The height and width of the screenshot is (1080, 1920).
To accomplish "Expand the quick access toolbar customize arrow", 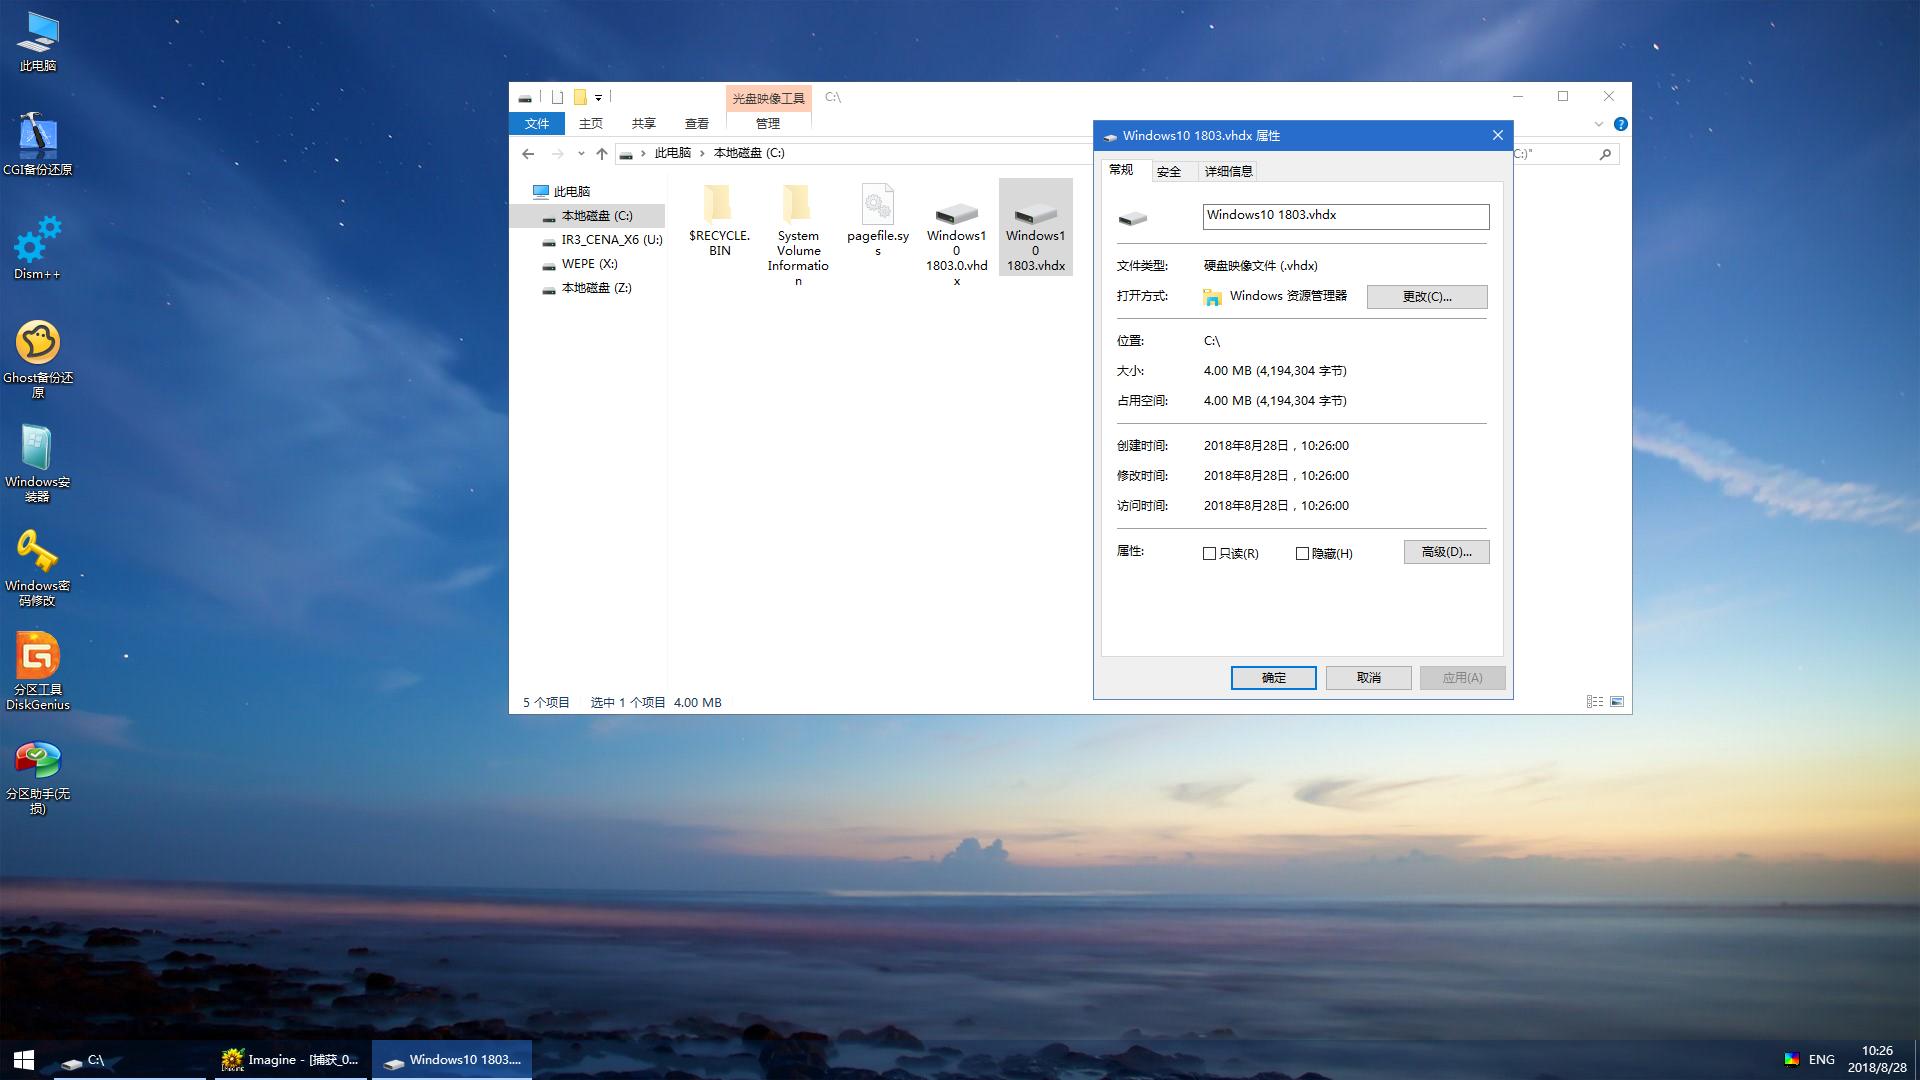I will click(598, 97).
